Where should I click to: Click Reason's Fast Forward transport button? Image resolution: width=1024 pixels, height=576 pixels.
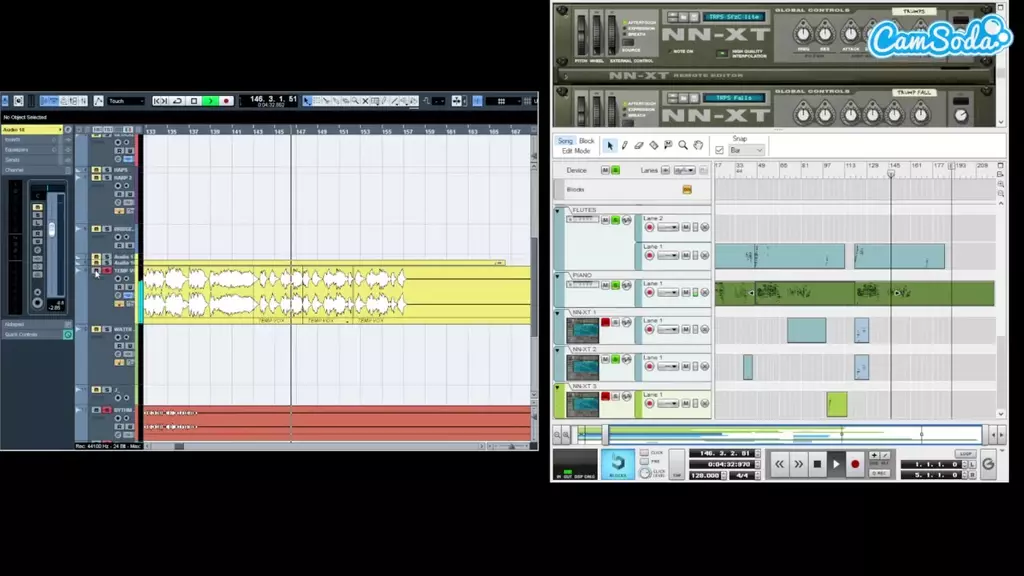point(798,464)
